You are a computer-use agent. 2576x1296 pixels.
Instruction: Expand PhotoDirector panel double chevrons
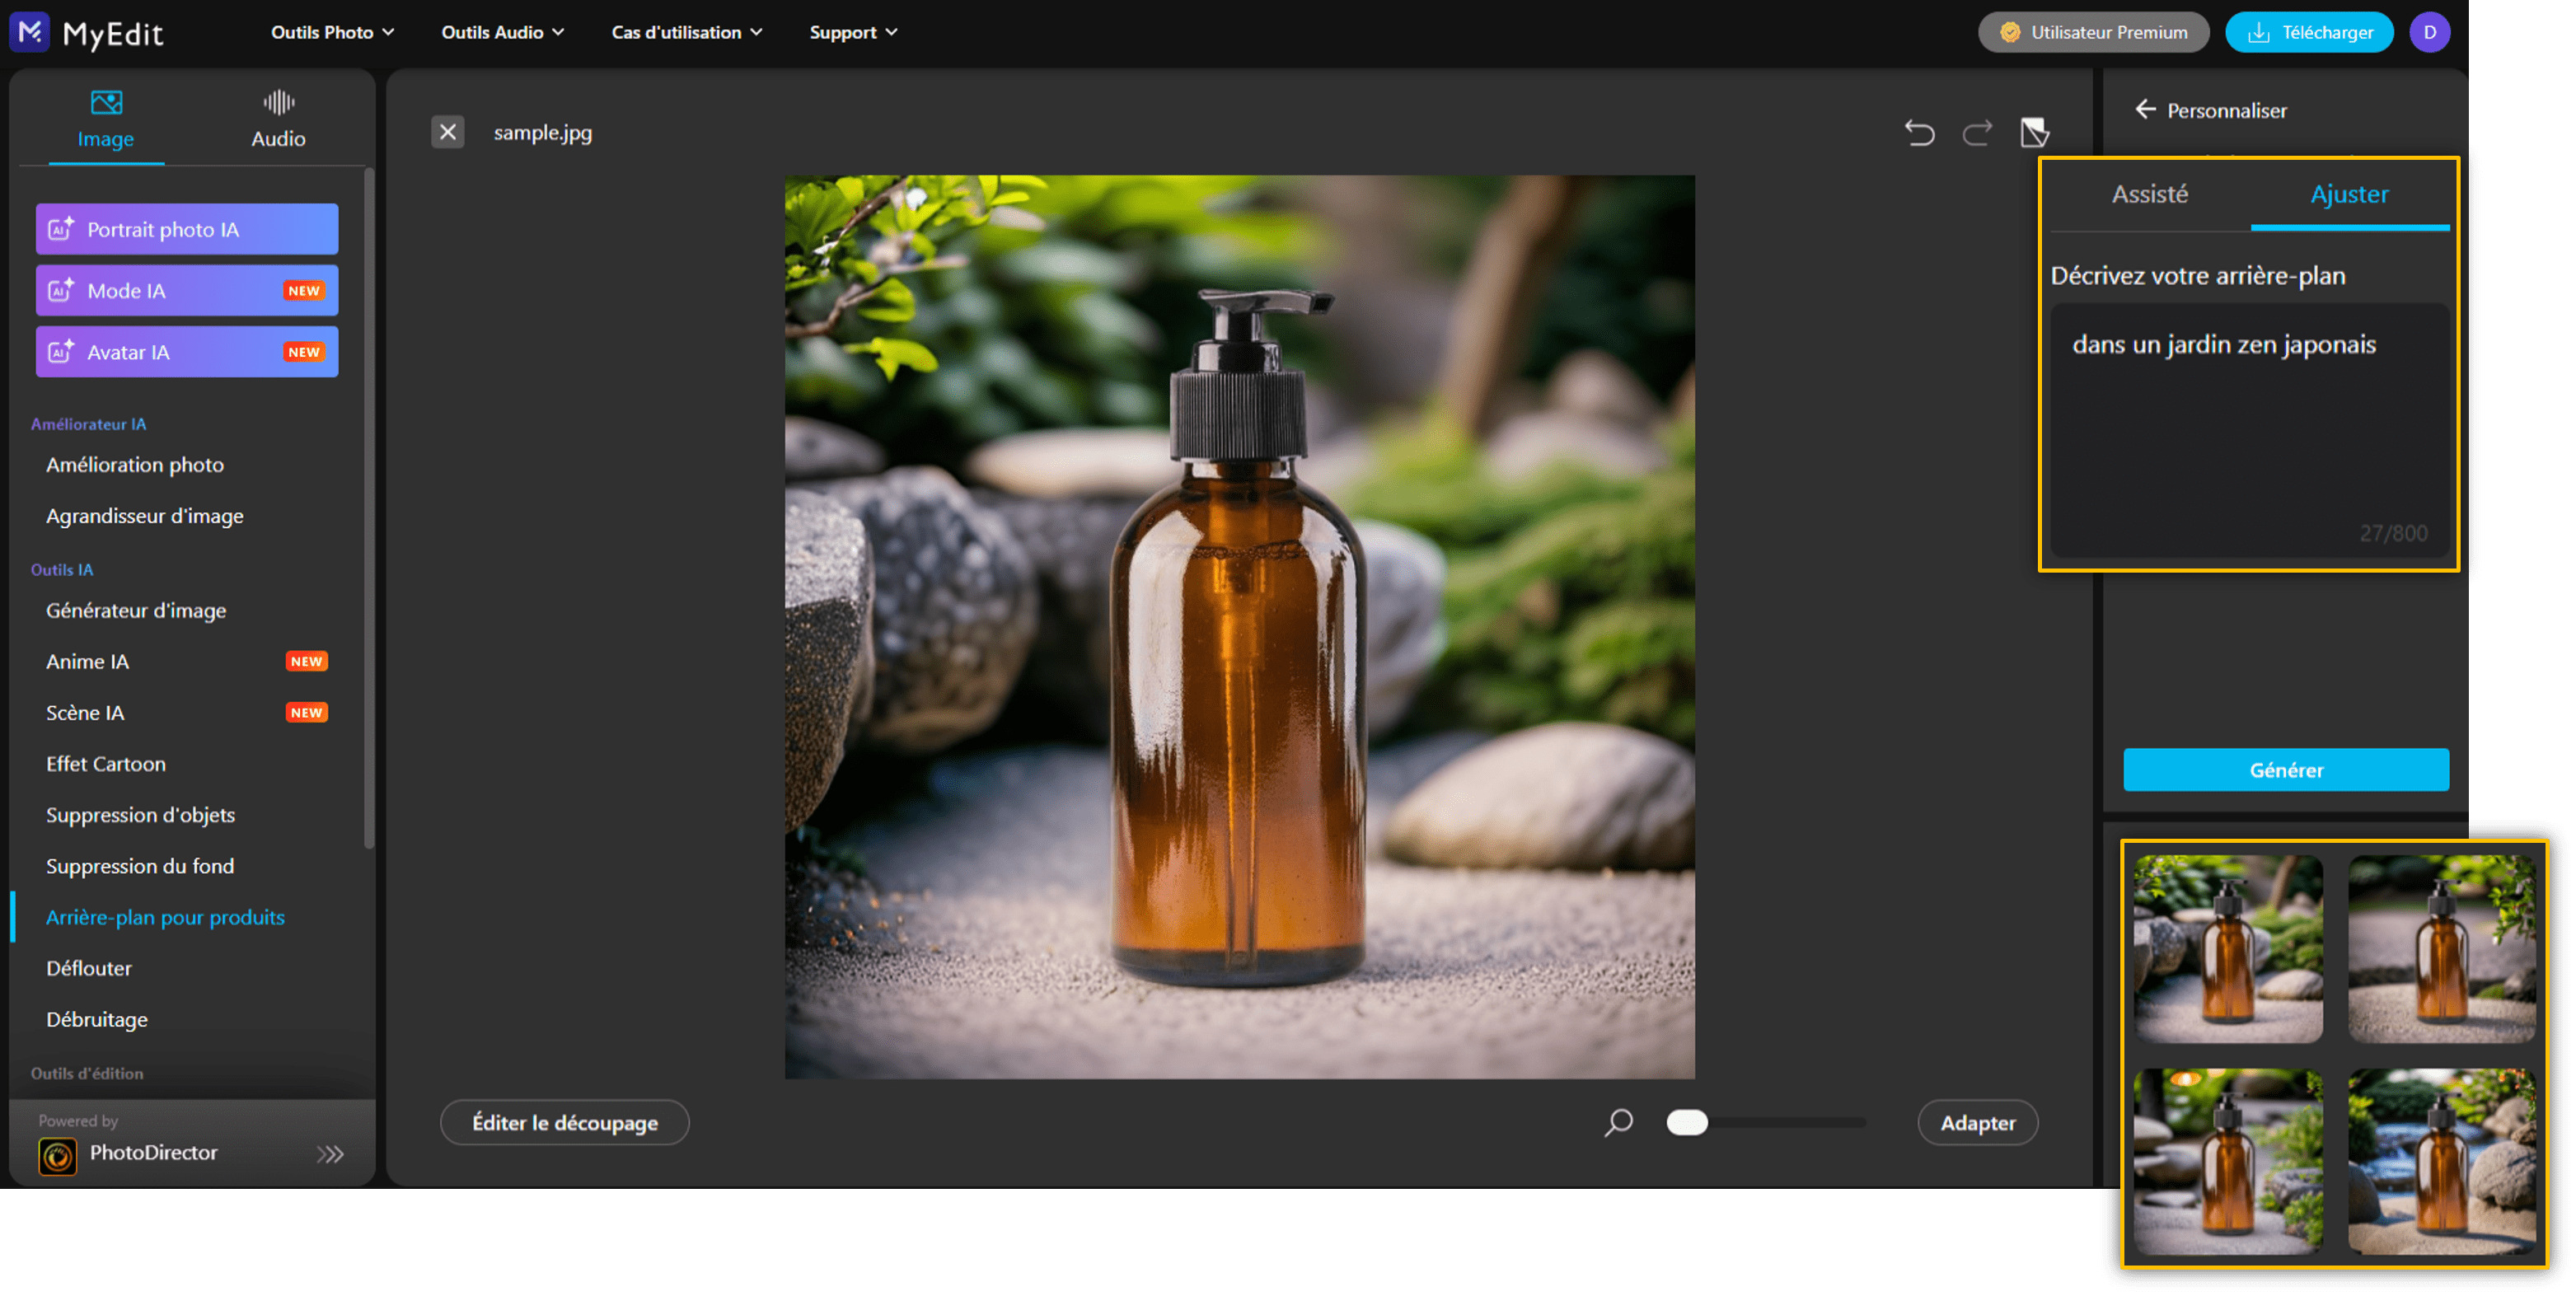[x=330, y=1154]
